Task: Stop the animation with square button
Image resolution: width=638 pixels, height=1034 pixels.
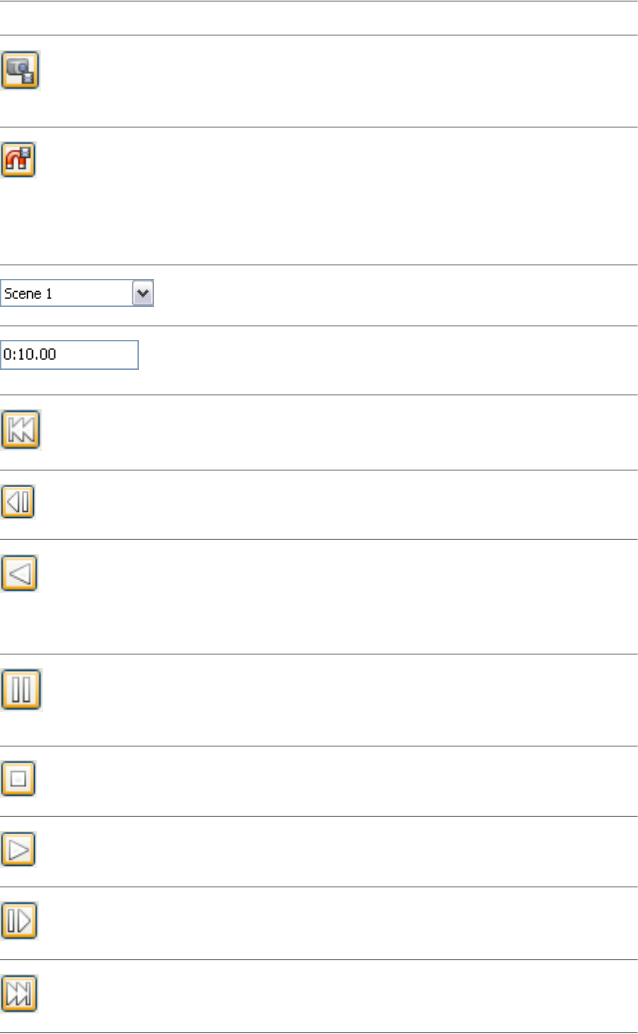Action: click(x=19, y=778)
